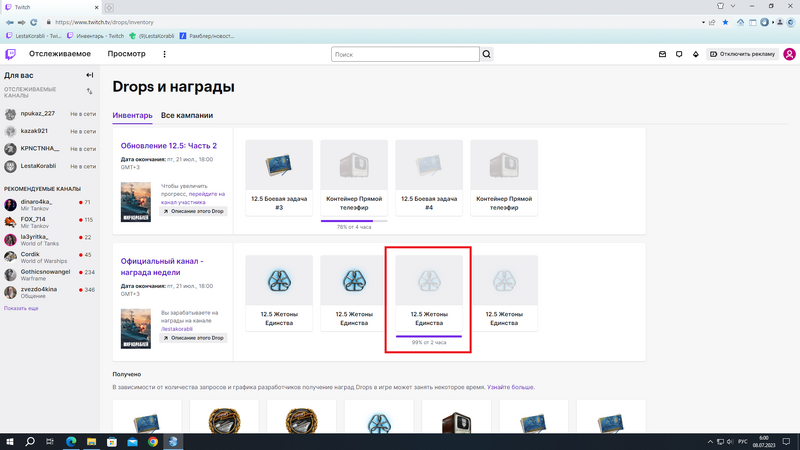
Task: Click the Twitch logo home icon
Action: click(10, 54)
